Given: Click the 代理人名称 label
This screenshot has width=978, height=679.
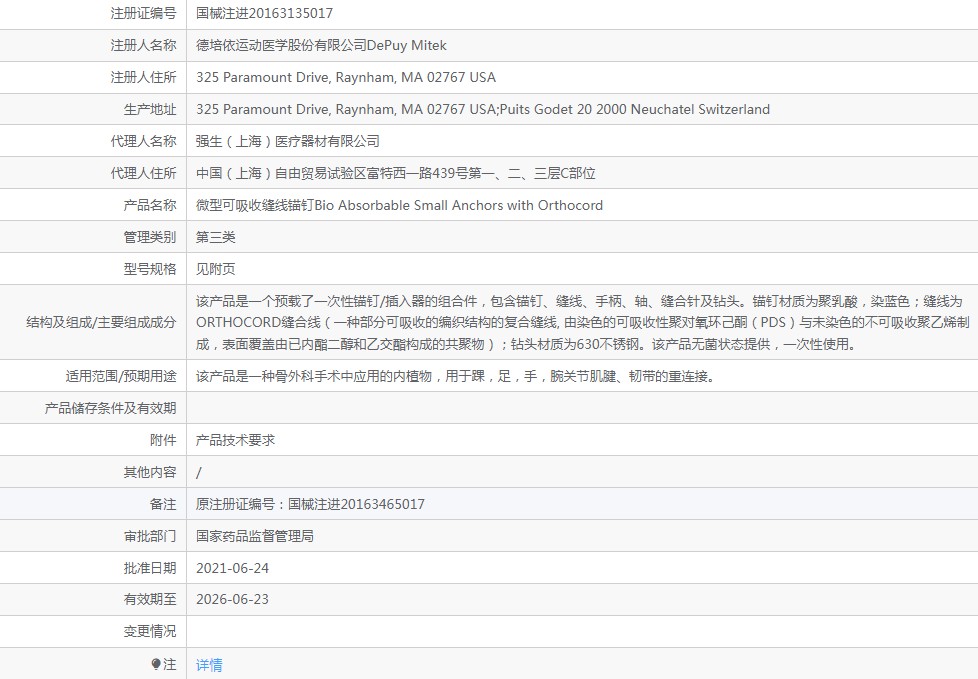Looking at the screenshot, I should click(x=143, y=141).
